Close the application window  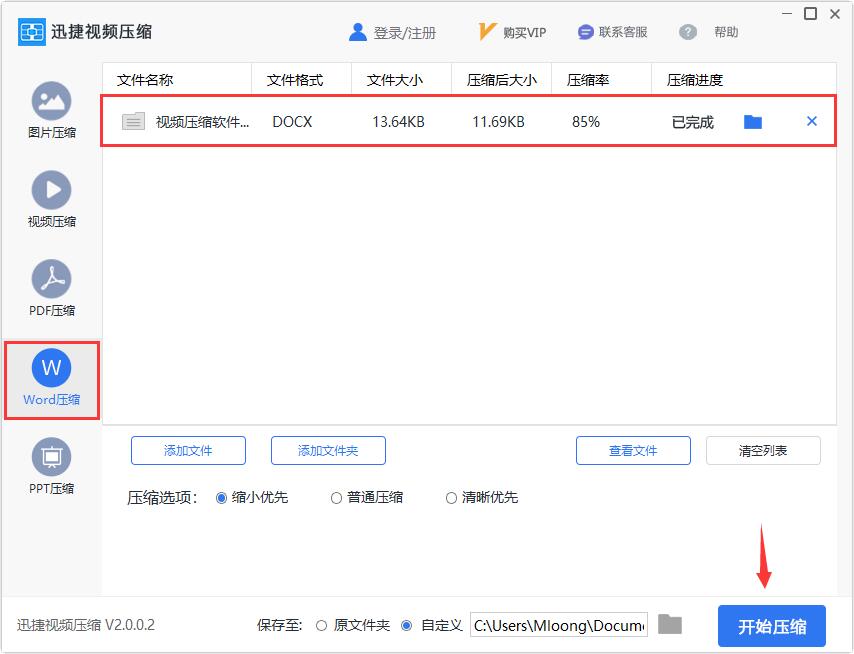click(x=835, y=14)
